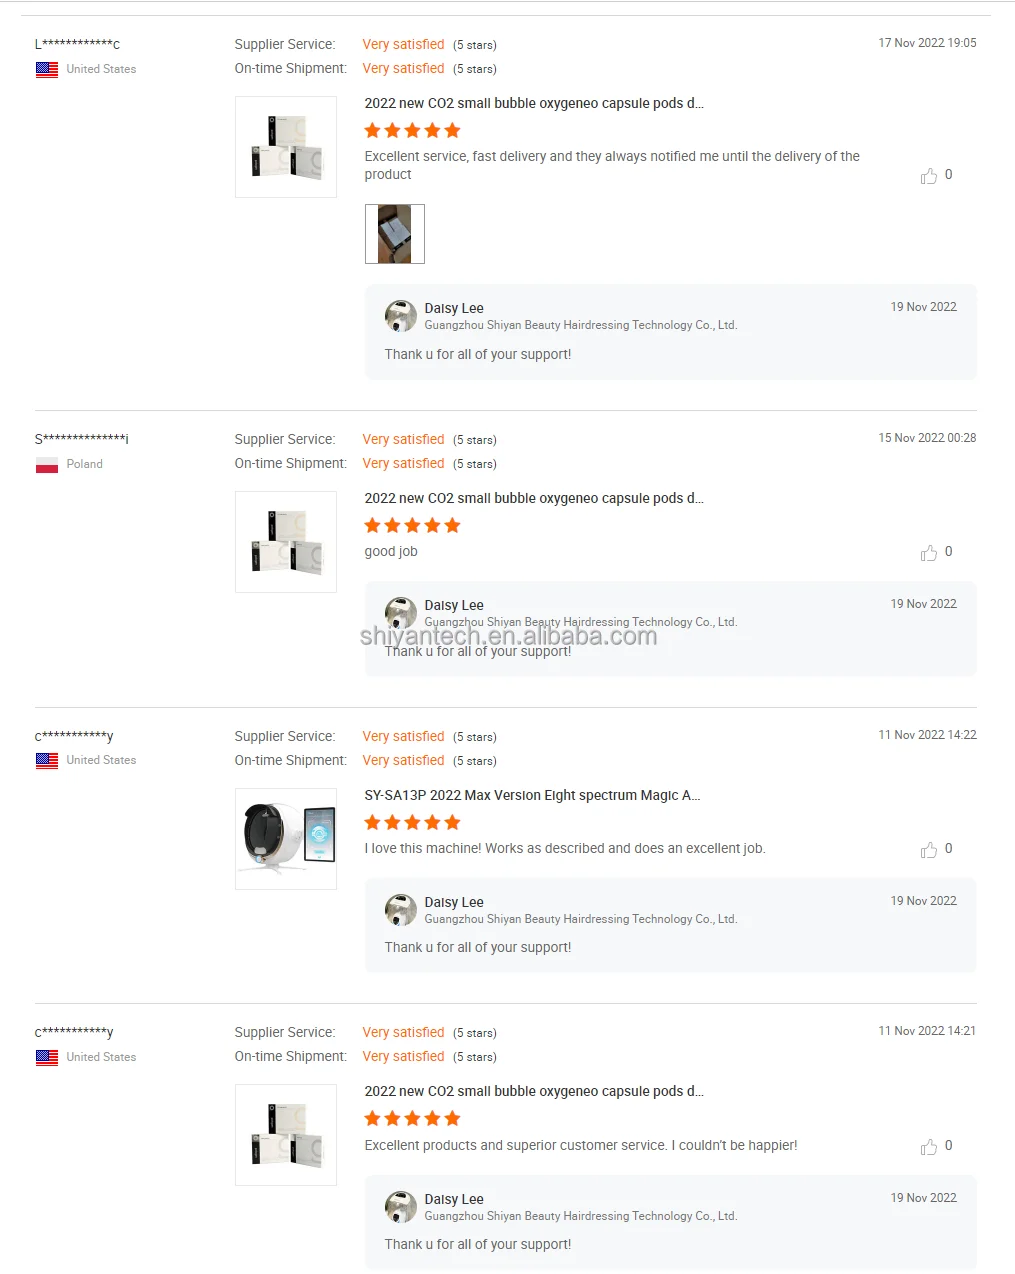Image resolution: width=1015 pixels, height=1274 pixels.
Task: Open the CO2 capsule pods title in the 17 Nov review
Action: coord(534,103)
